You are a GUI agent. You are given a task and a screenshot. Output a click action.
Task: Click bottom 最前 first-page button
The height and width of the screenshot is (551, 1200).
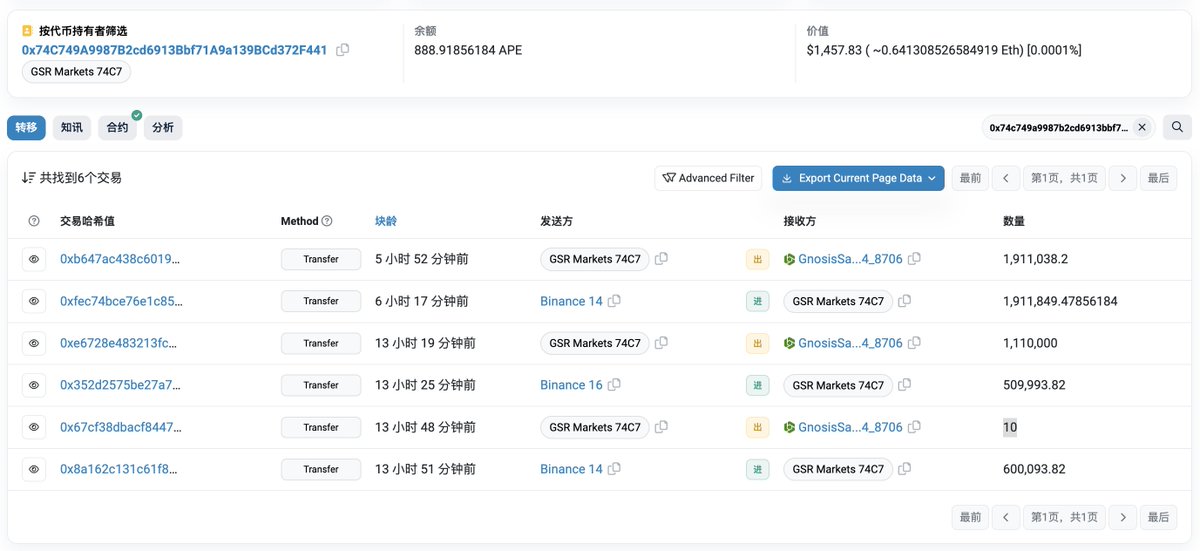970,517
